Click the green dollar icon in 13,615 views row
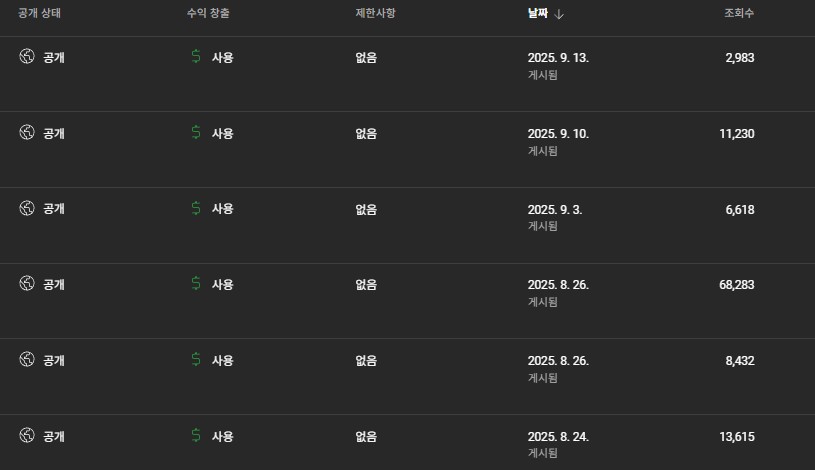This screenshot has height=470, width=815. point(196,435)
